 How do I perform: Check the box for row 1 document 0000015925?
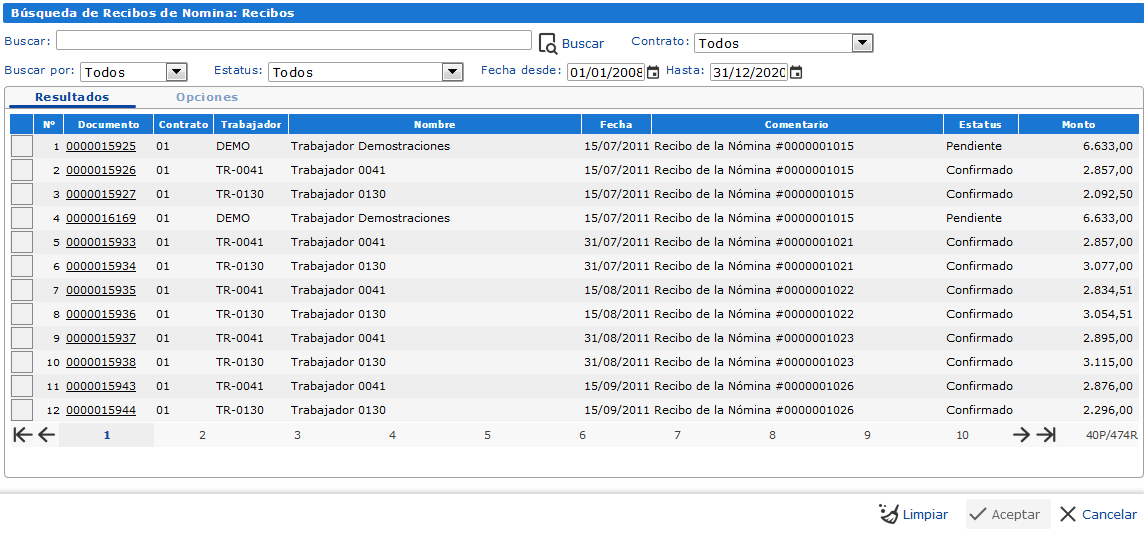tap(22, 146)
